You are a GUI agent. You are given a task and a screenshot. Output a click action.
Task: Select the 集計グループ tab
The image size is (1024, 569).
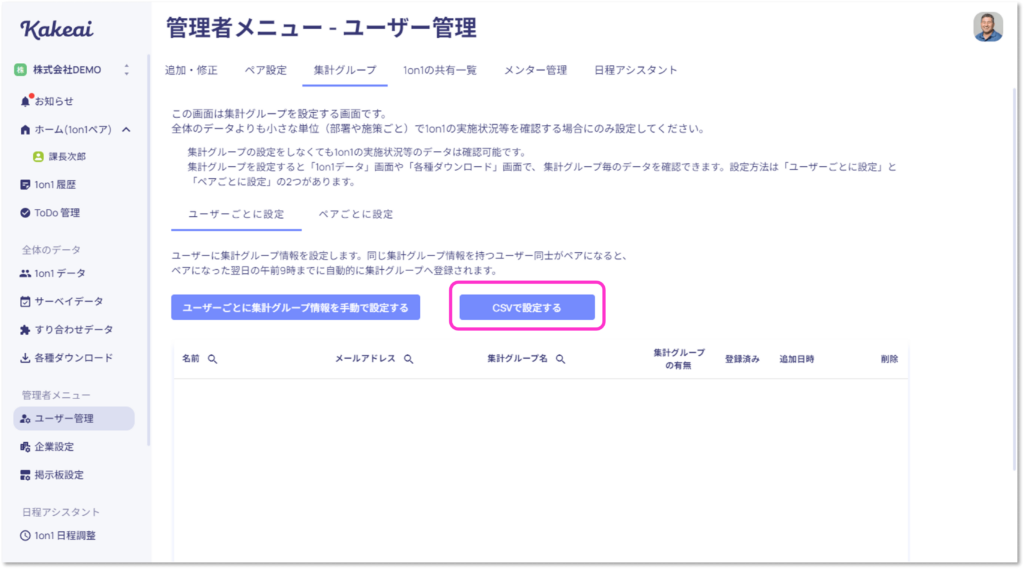[x=345, y=70]
